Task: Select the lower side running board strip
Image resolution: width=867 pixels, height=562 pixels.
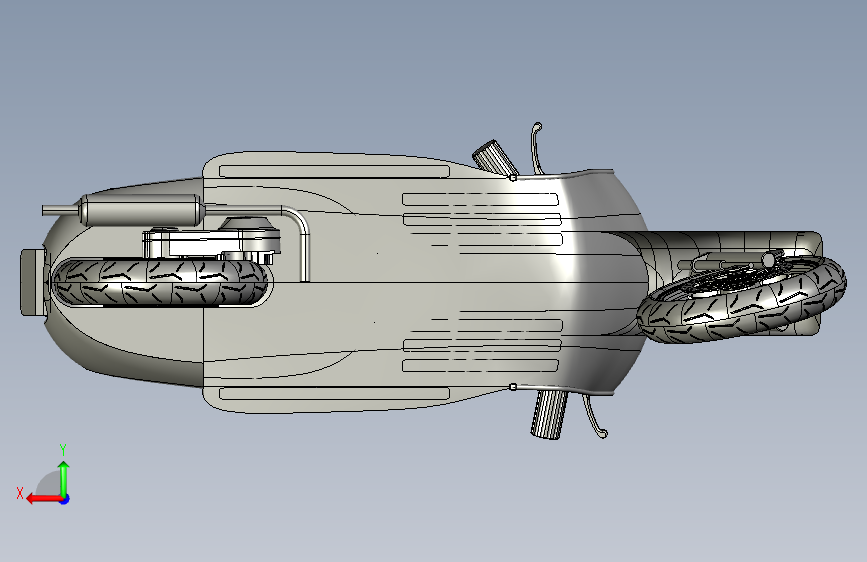Action: (x=335, y=394)
